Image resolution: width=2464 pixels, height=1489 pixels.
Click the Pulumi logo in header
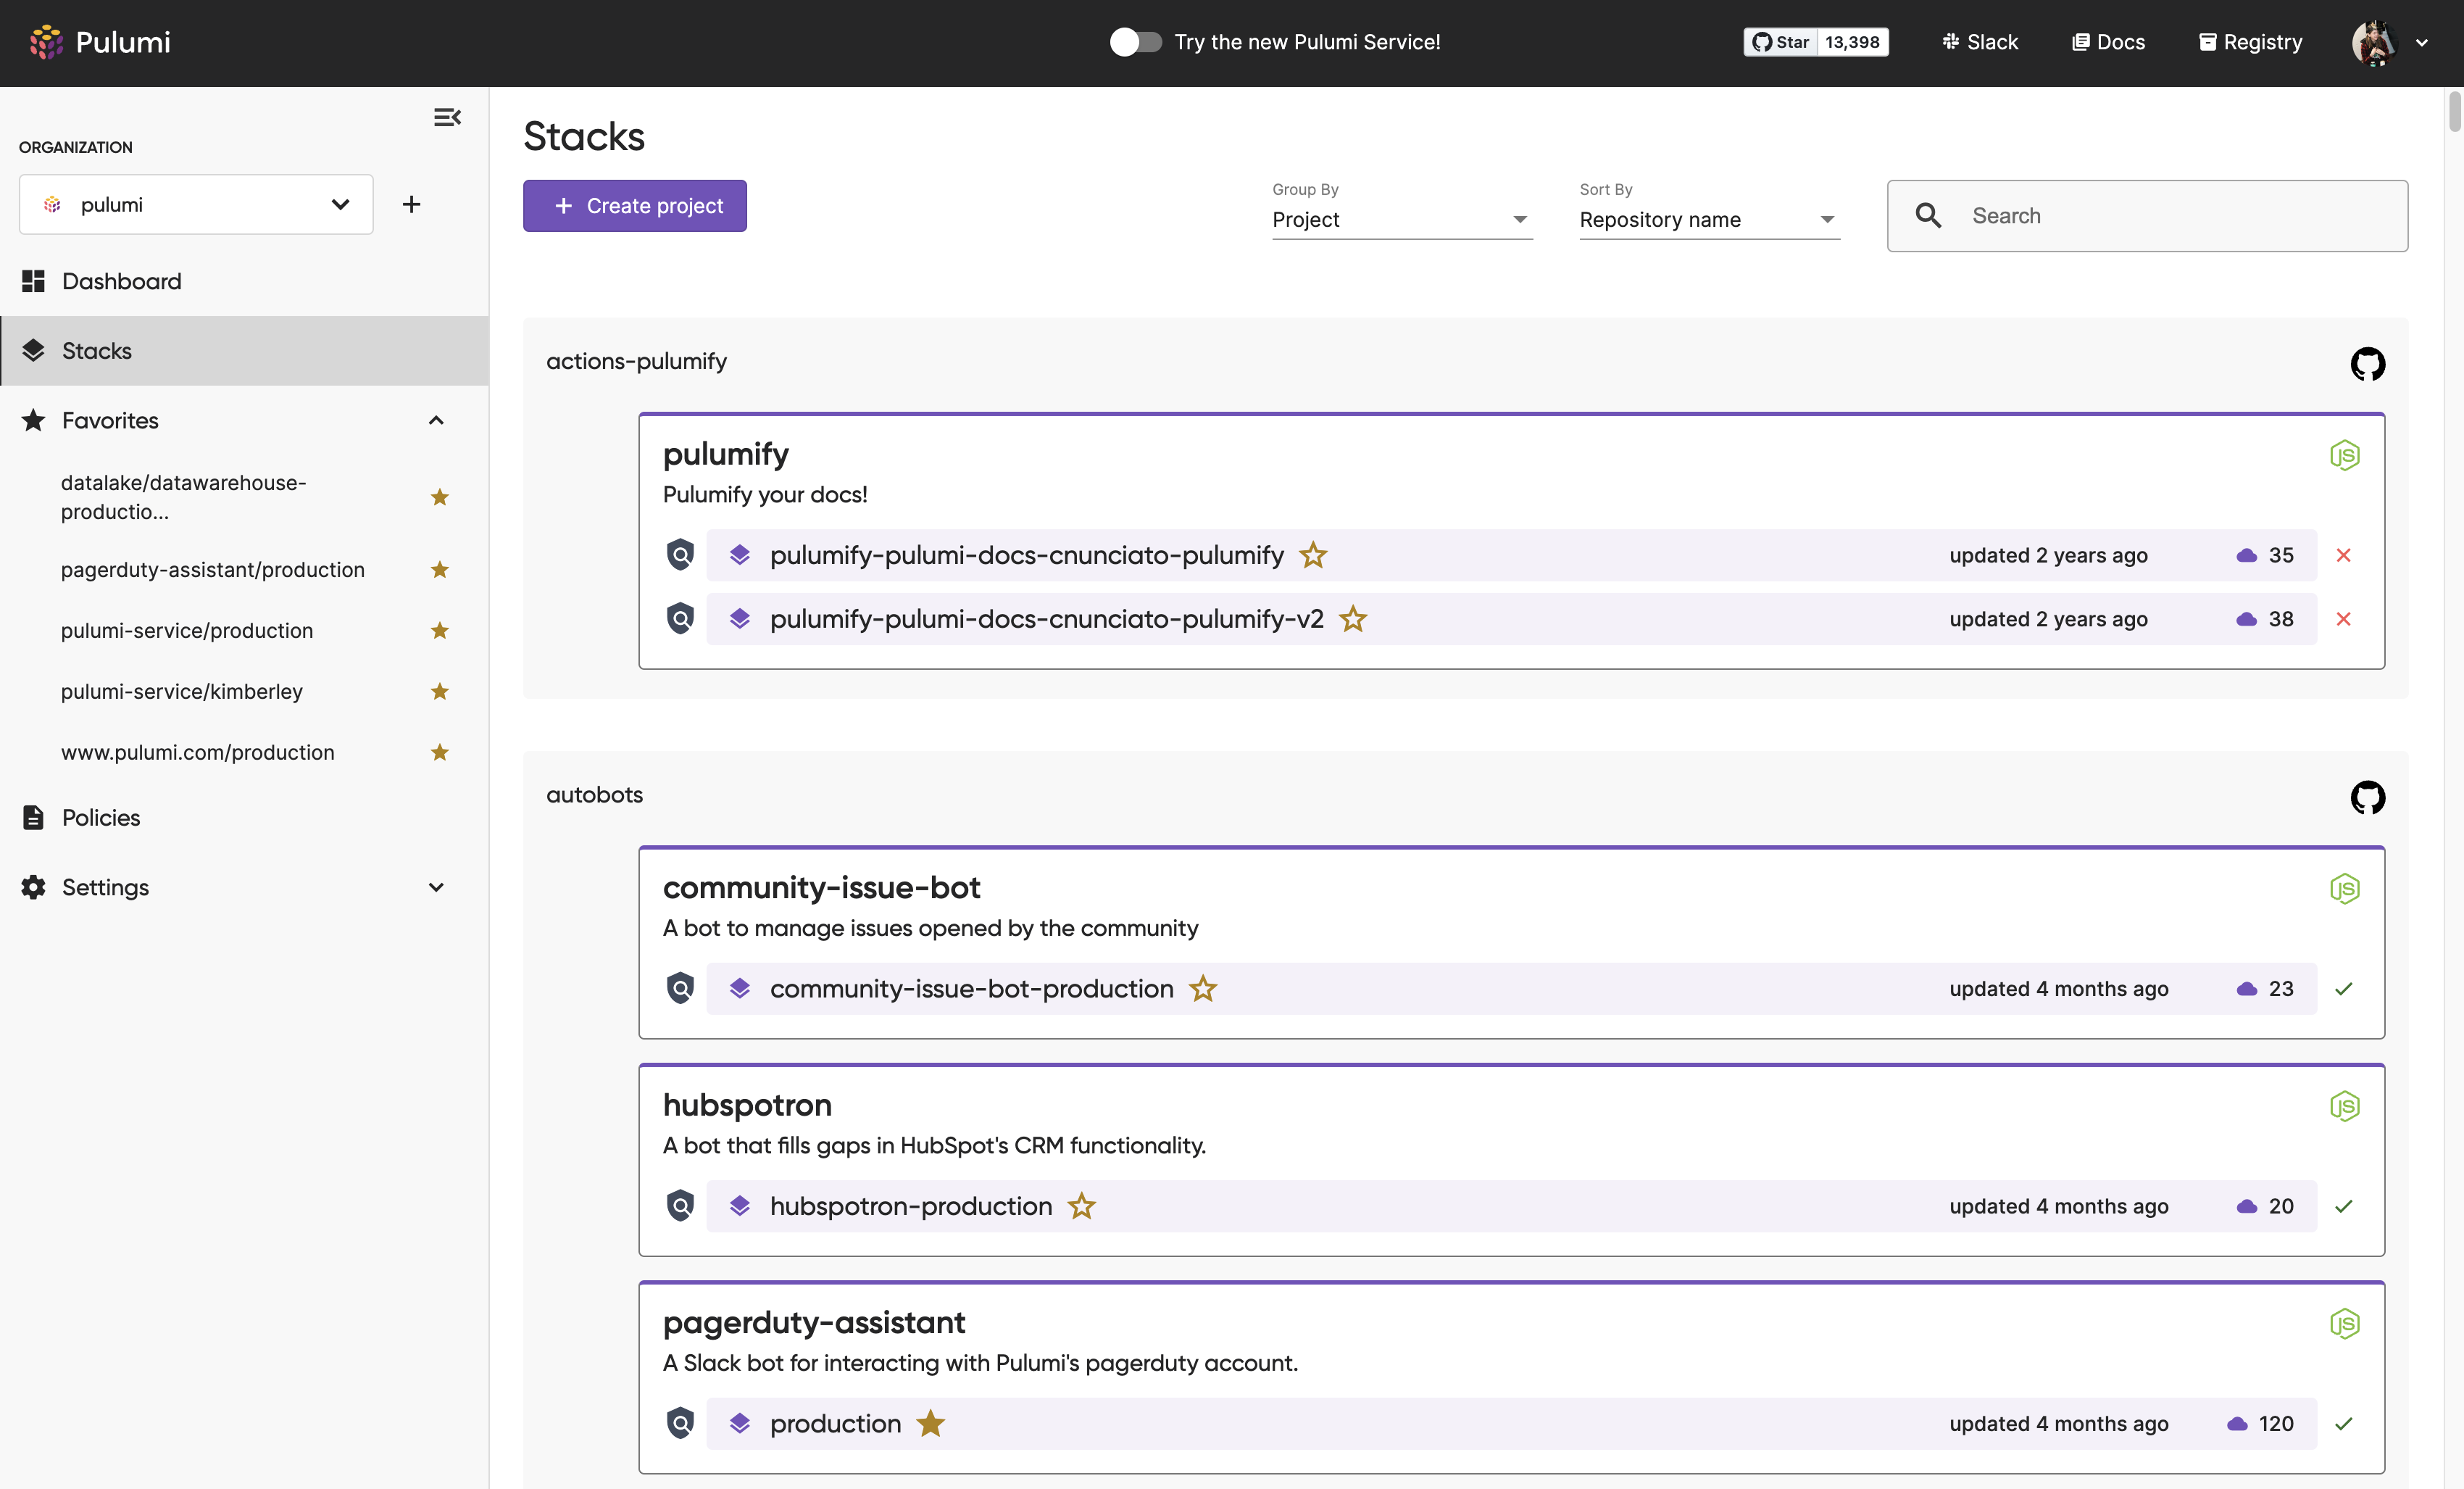tap(100, 42)
